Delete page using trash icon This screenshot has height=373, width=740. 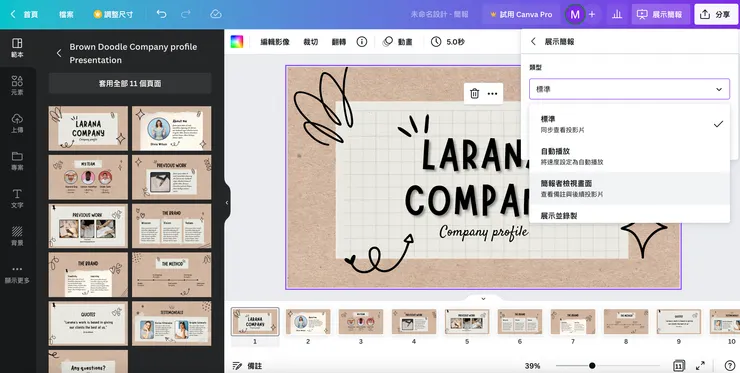point(474,93)
